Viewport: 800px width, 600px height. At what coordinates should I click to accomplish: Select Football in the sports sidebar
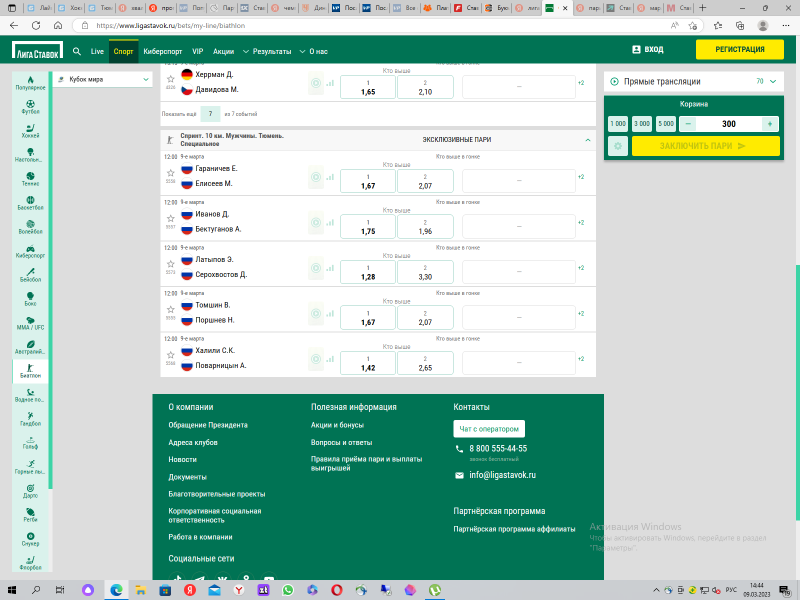coord(31,105)
